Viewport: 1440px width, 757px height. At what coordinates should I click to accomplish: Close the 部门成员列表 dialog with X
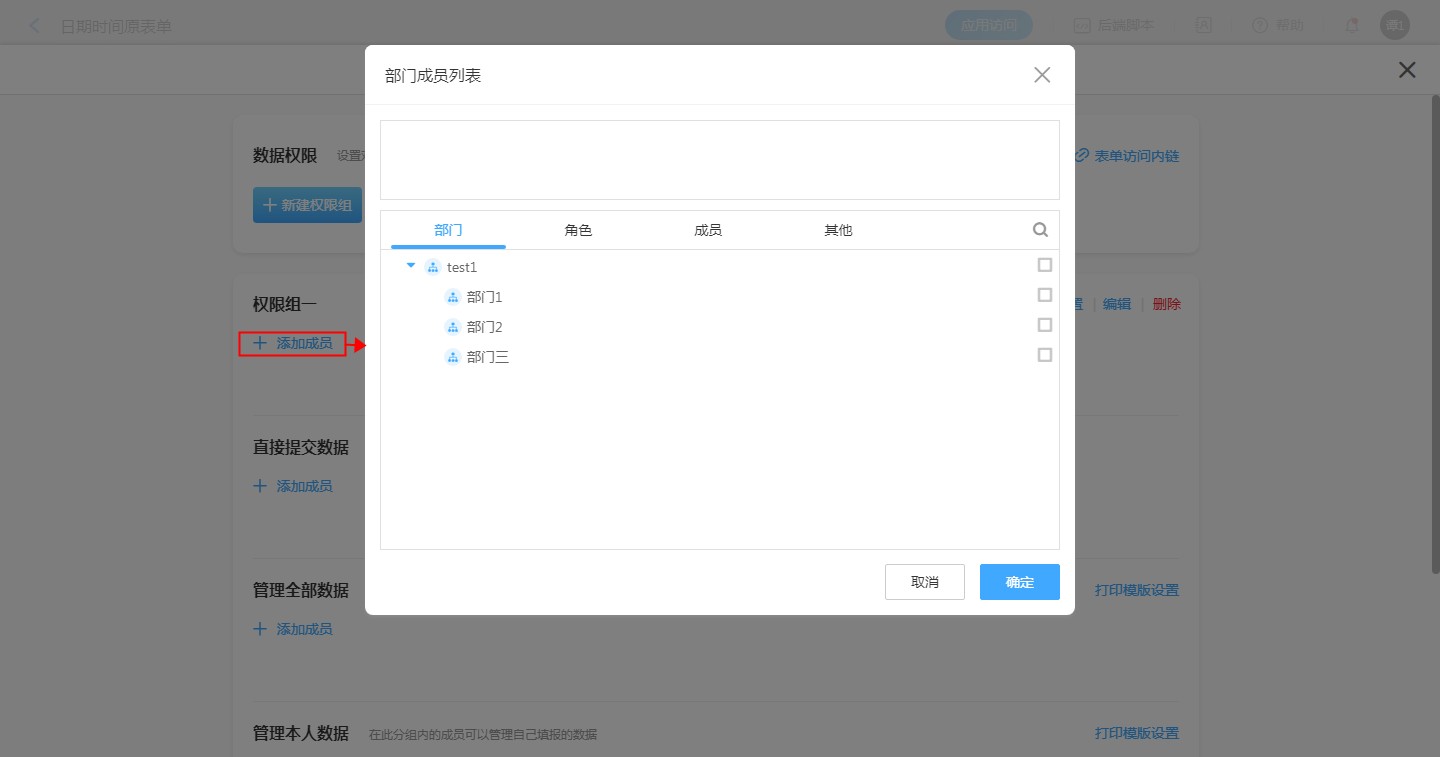[1042, 75]
